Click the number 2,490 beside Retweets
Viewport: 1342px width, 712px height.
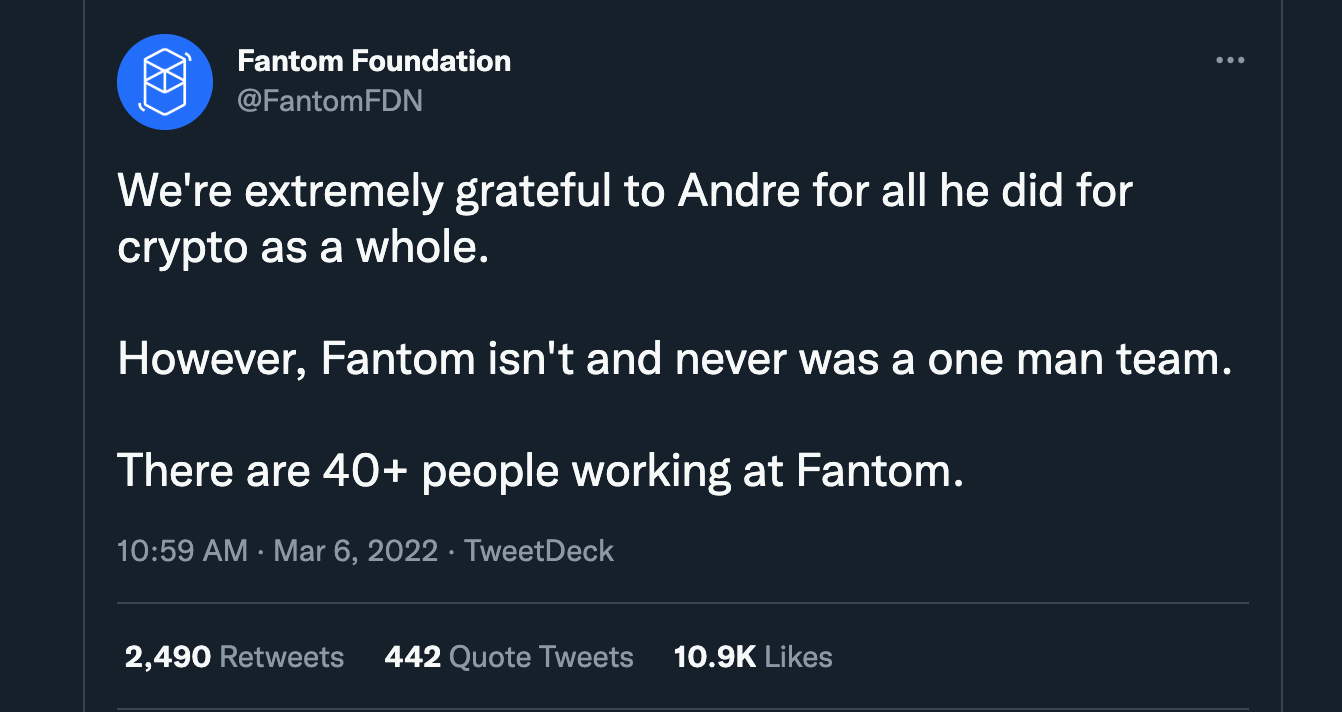(168, 657)
